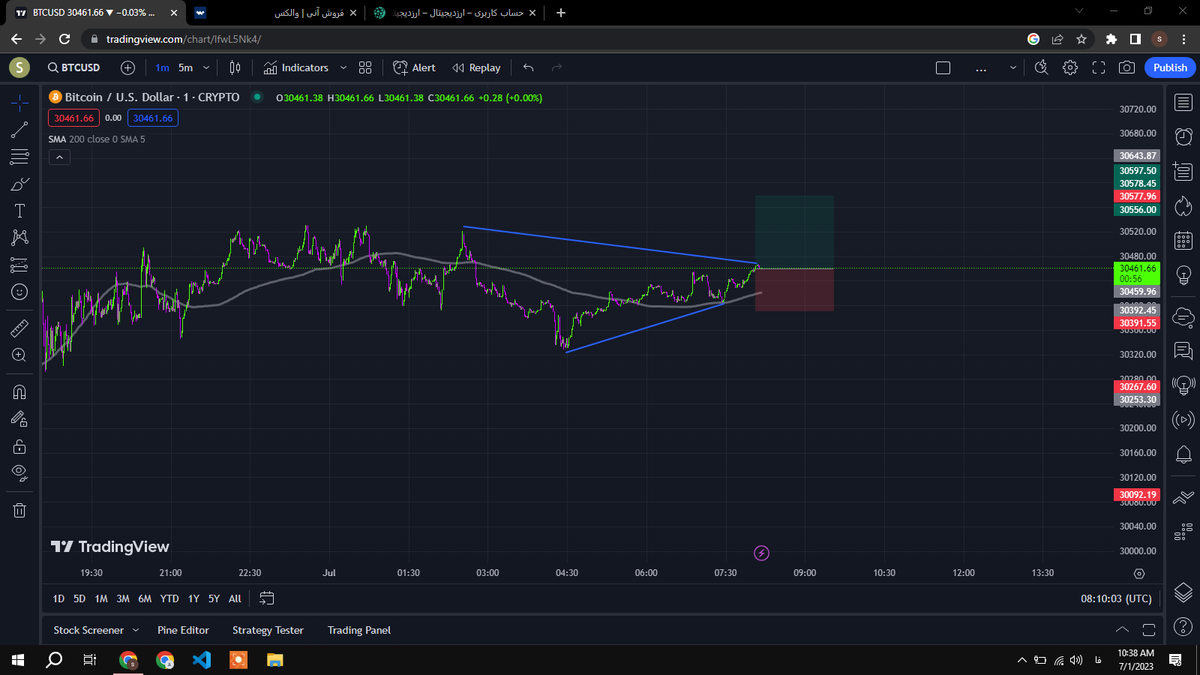Open the Pine Editor tab

tap(183, 630)
